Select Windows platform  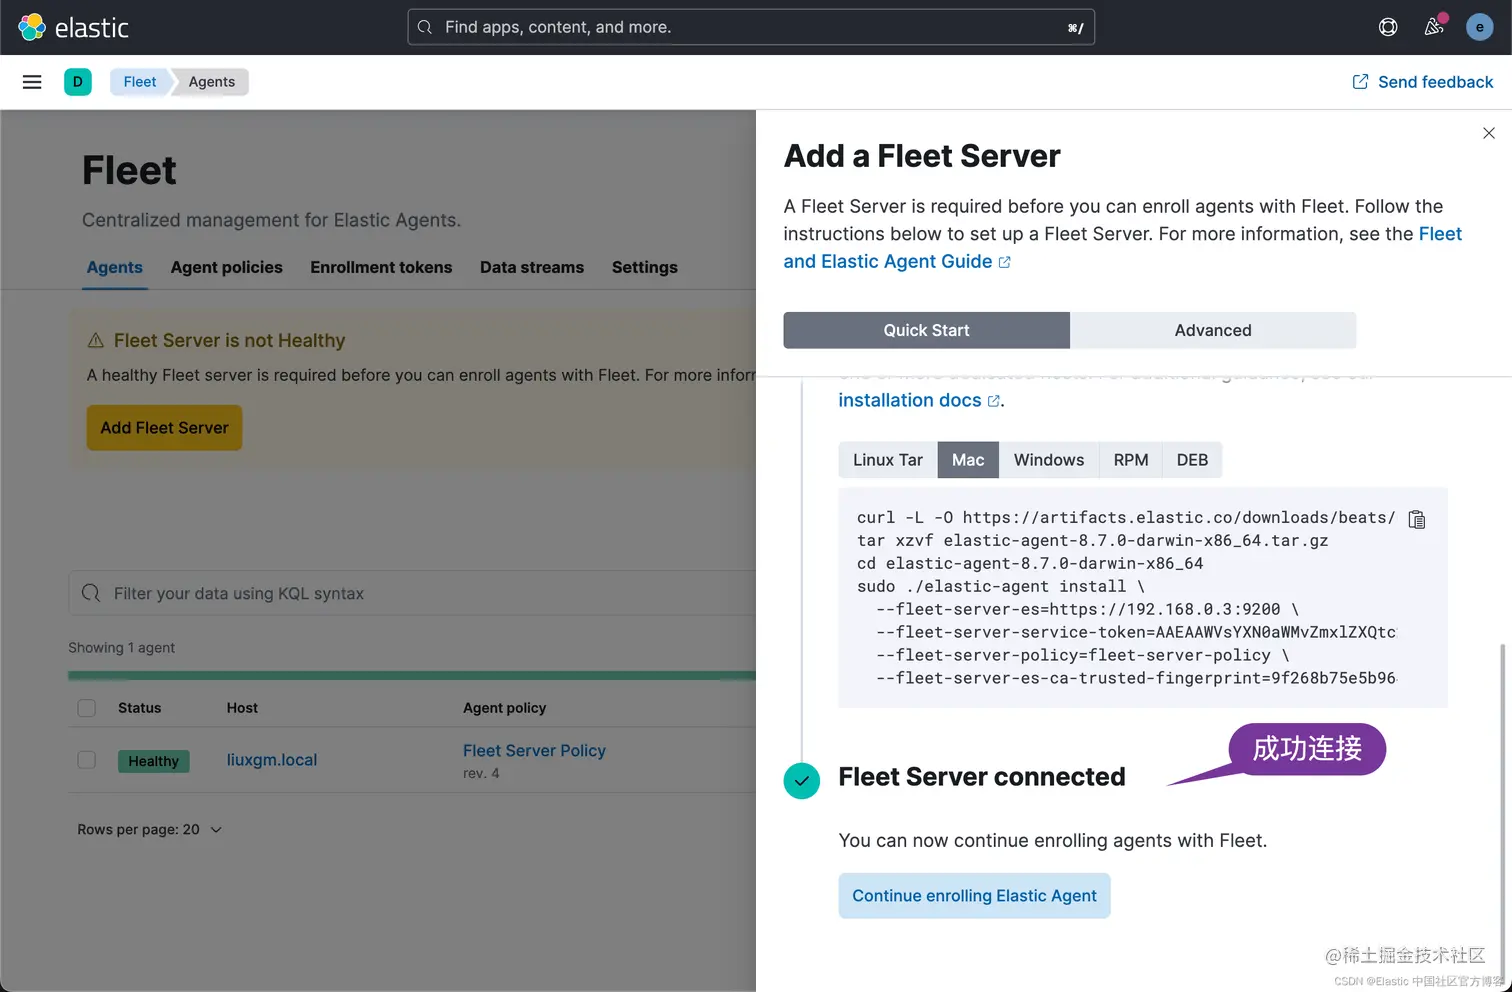(x=1049, y=460)
